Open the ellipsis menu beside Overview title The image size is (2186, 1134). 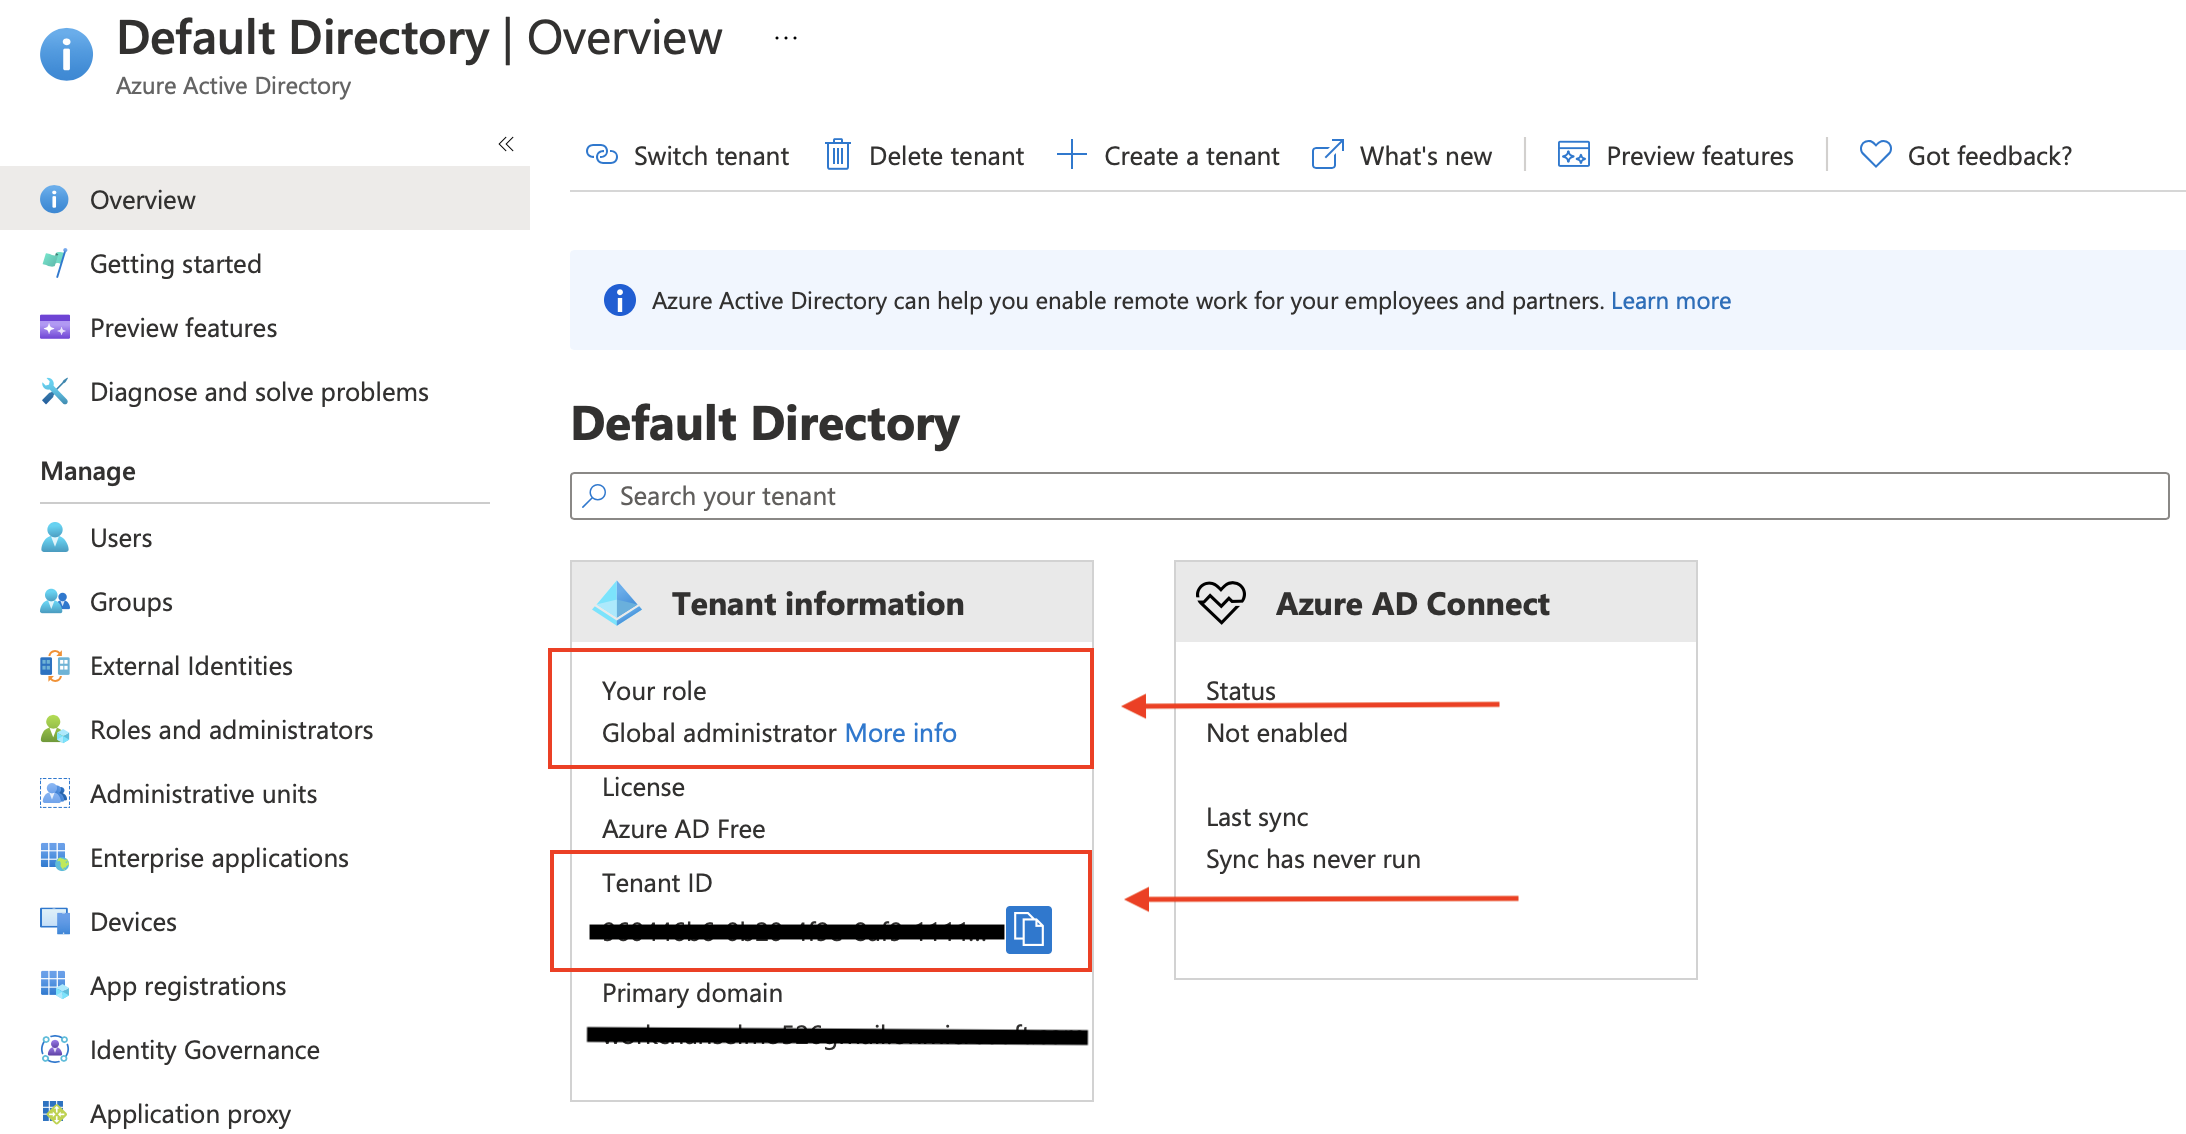point(786,38)
